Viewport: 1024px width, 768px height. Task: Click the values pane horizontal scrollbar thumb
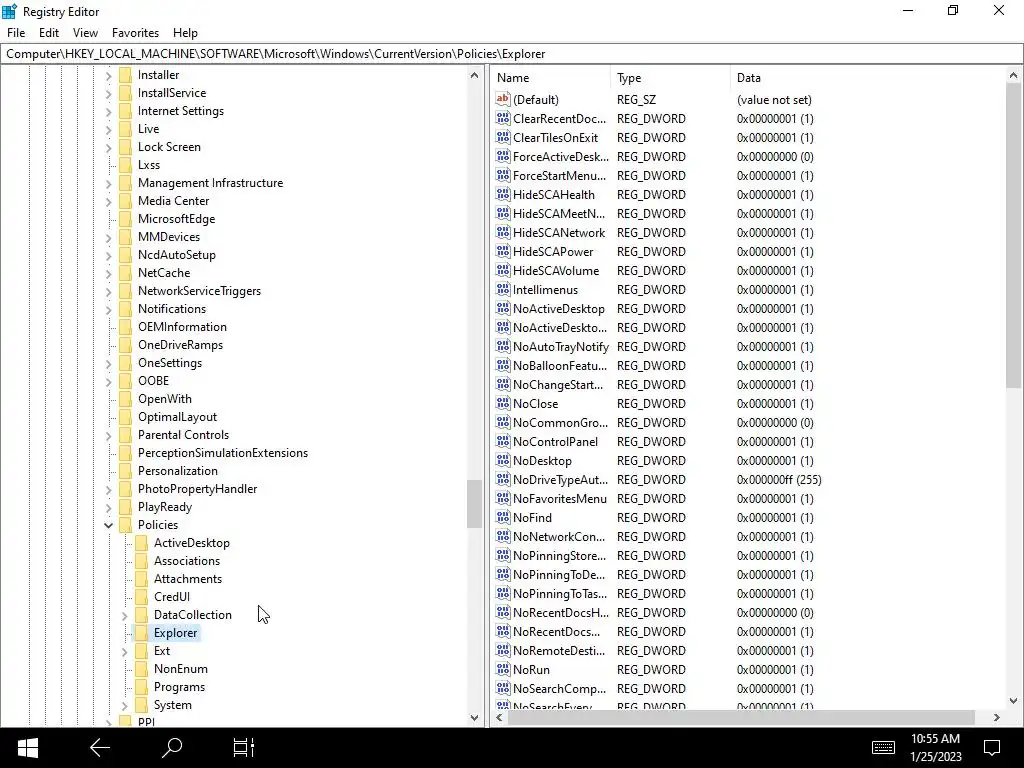[741, 717]
